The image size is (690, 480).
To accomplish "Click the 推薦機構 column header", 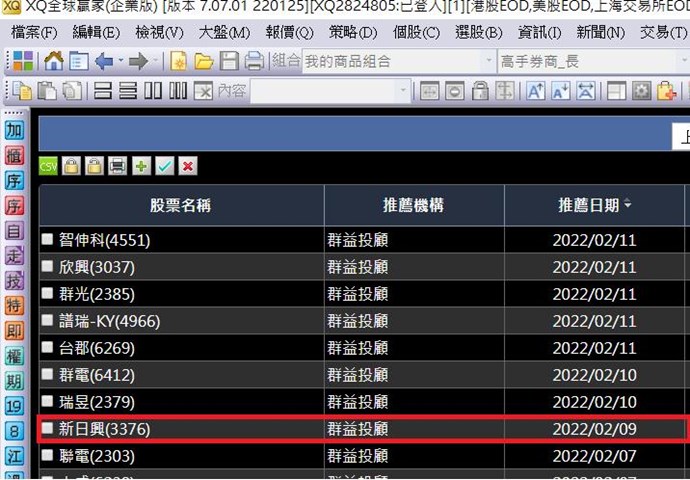I will pos(413,206).
